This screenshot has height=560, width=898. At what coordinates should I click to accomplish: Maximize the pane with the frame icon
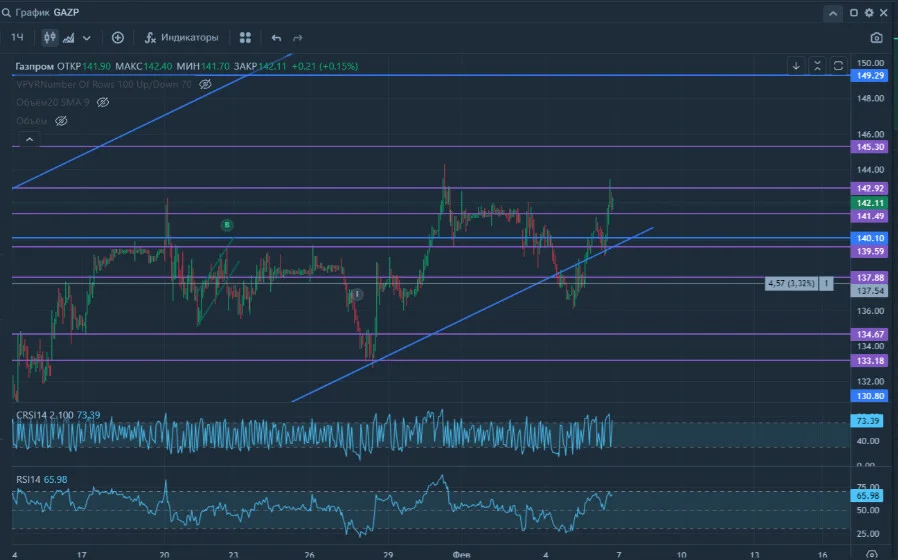838,66
